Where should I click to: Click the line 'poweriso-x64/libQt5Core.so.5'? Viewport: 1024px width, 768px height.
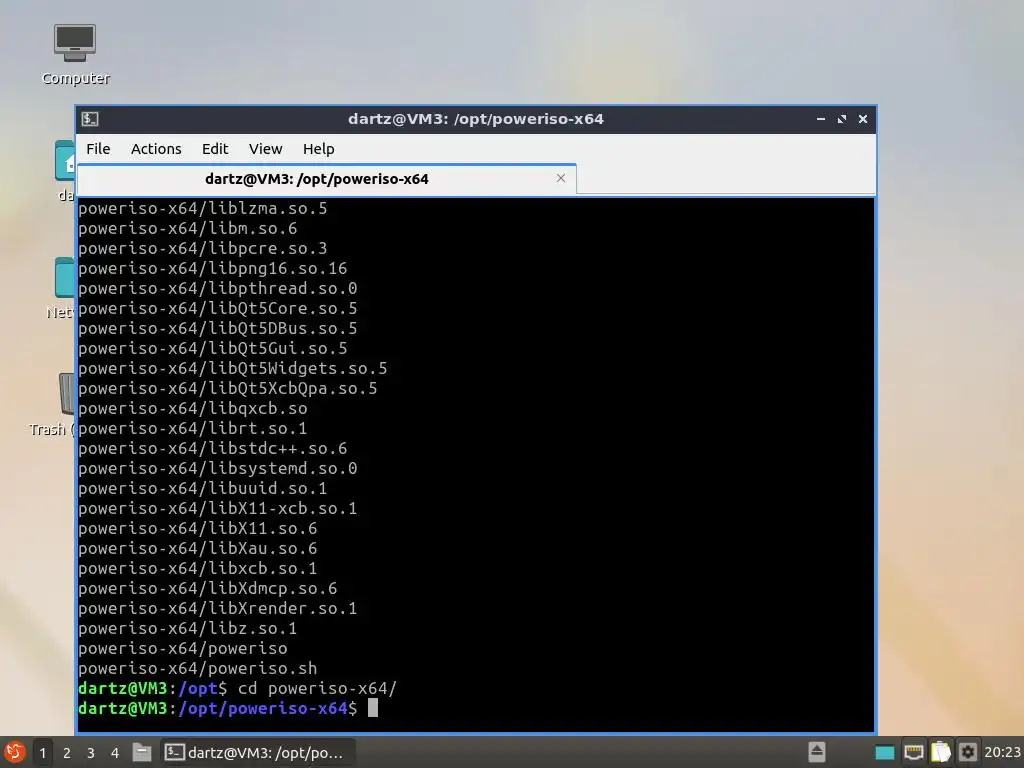click(217, 309)
